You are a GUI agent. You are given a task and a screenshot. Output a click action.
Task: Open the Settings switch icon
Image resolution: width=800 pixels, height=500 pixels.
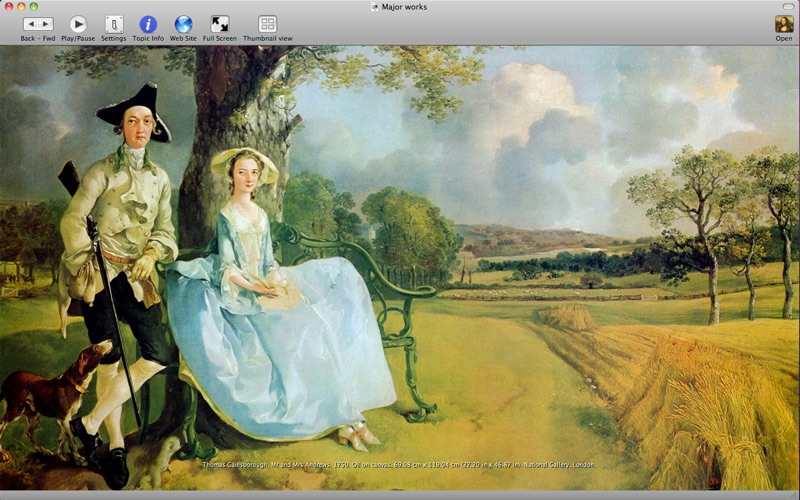[x=114, y=23]
